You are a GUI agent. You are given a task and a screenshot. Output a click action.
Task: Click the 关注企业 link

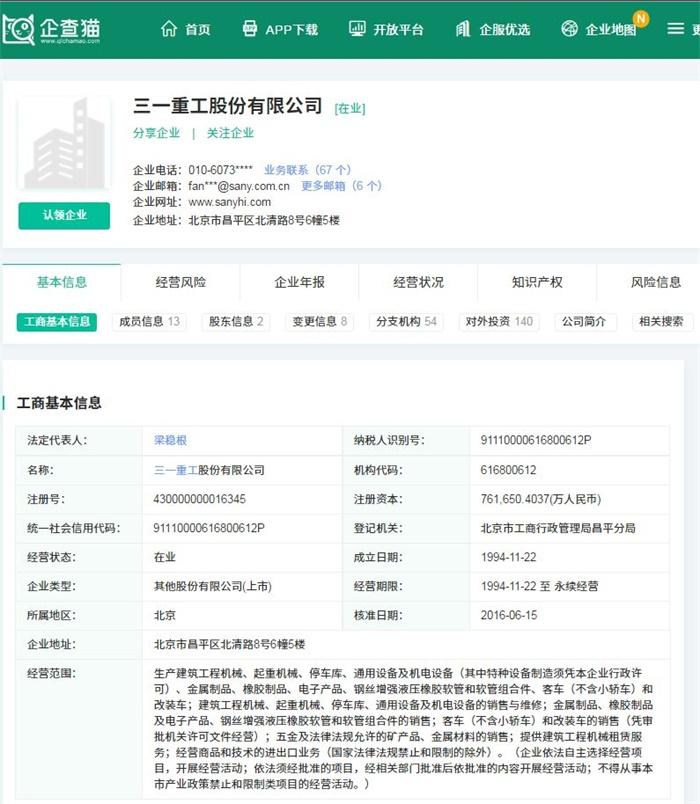pos(230,133)
